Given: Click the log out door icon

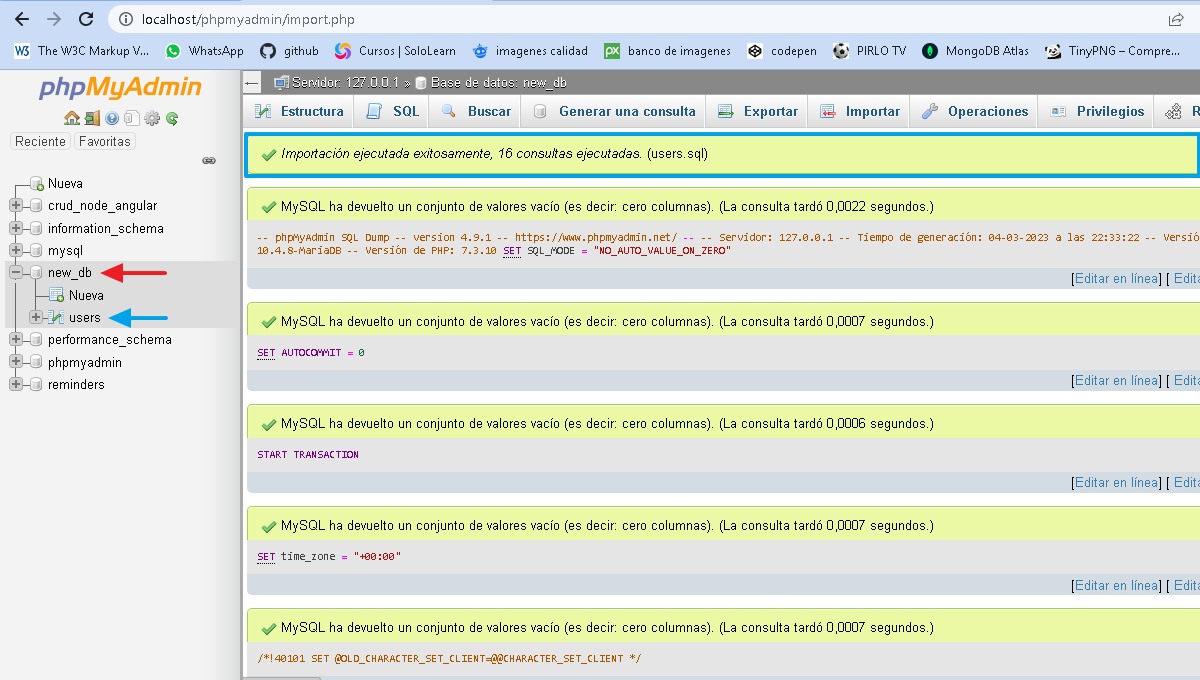Looking at the screenshot, I should [x=91, y=118].
